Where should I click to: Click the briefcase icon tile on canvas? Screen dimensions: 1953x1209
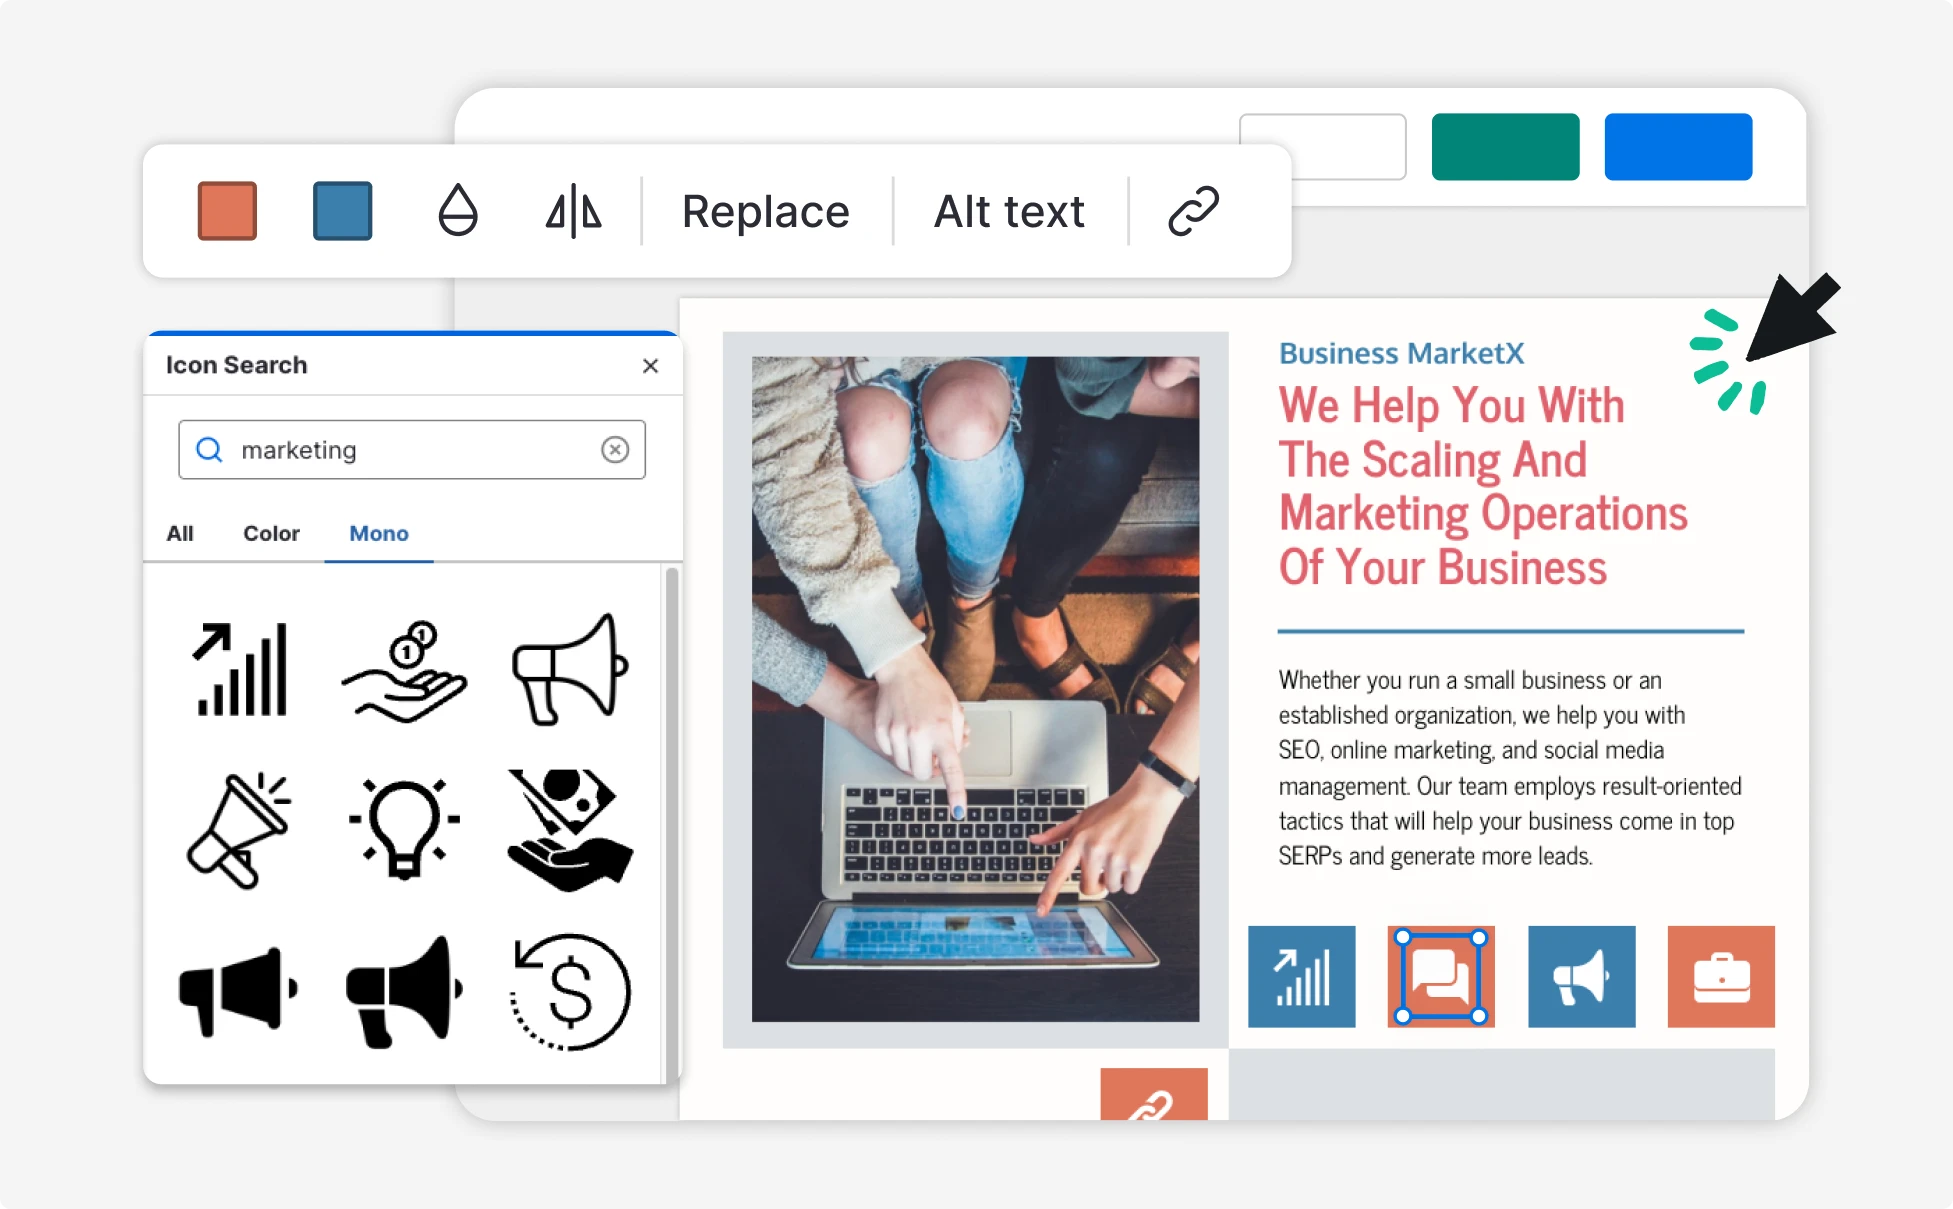(x=1720, y=977)
